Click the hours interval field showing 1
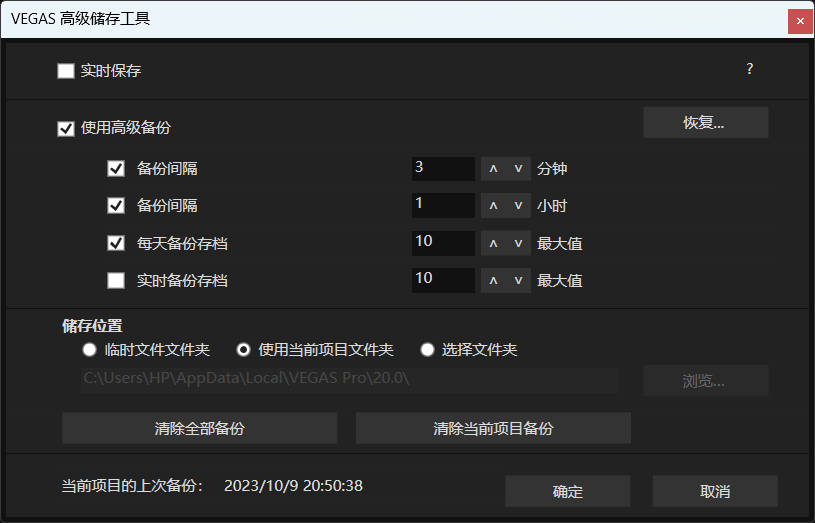This screenshot has height=523, width=815. 443,205
